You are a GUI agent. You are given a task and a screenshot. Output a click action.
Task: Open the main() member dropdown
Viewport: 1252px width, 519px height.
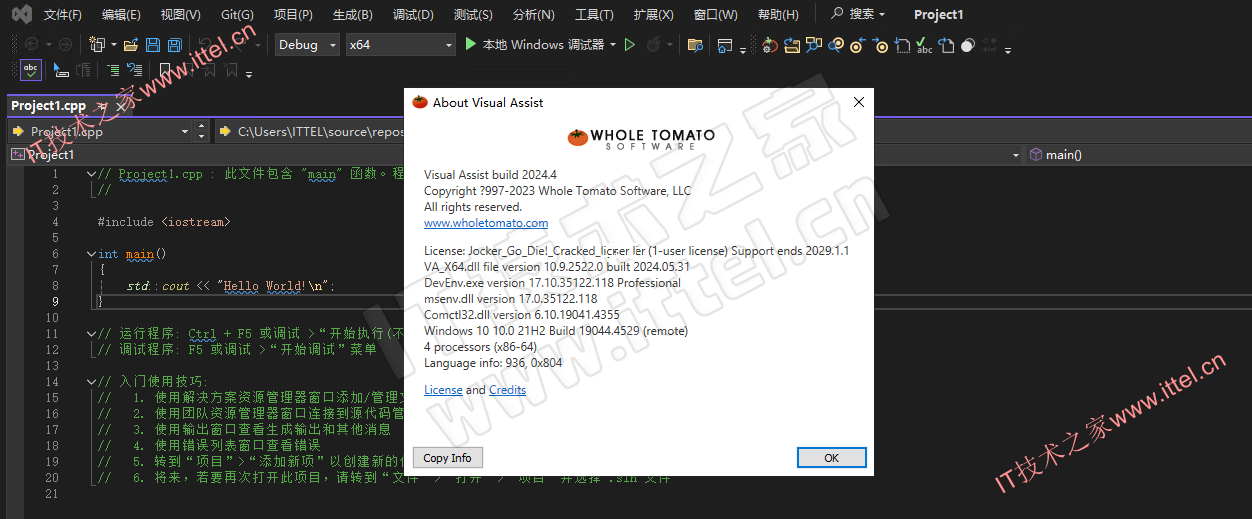pyautogui.click(x=1138, y=154)
